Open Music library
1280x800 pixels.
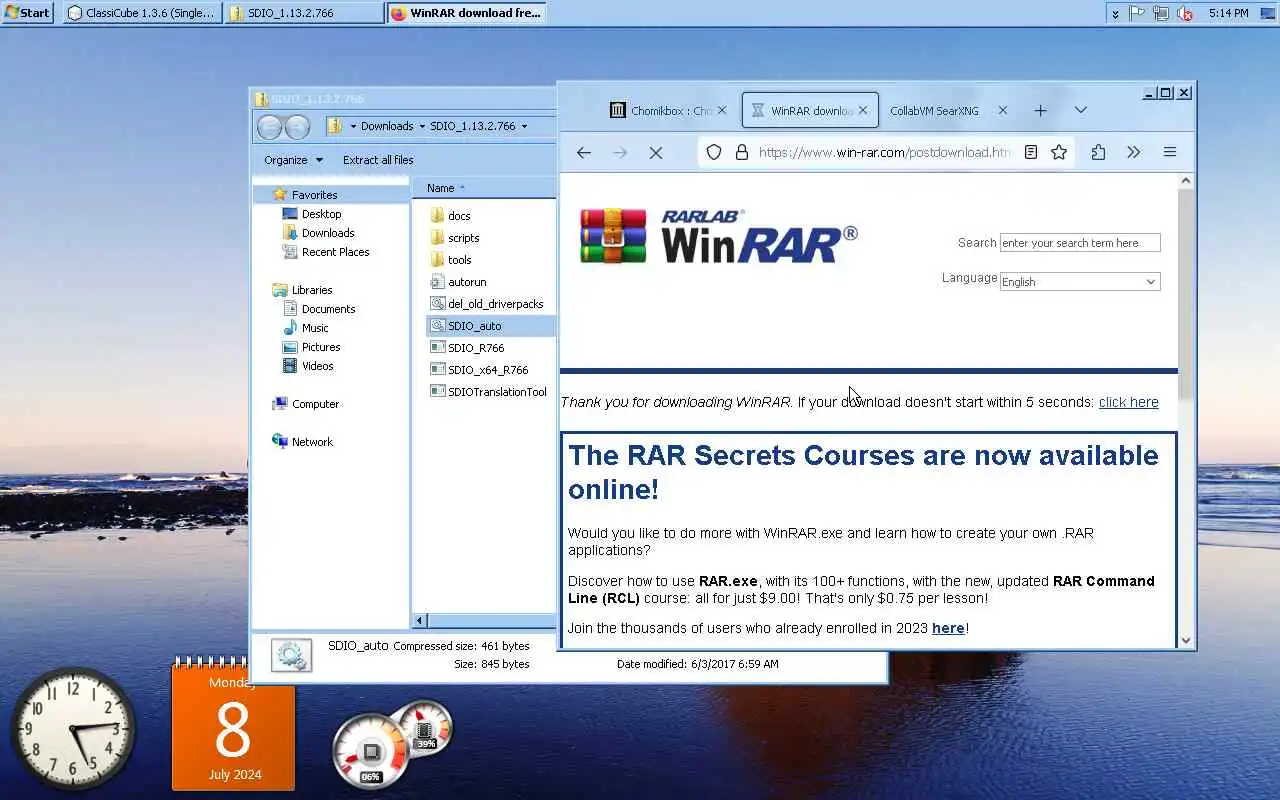point(315,328)
